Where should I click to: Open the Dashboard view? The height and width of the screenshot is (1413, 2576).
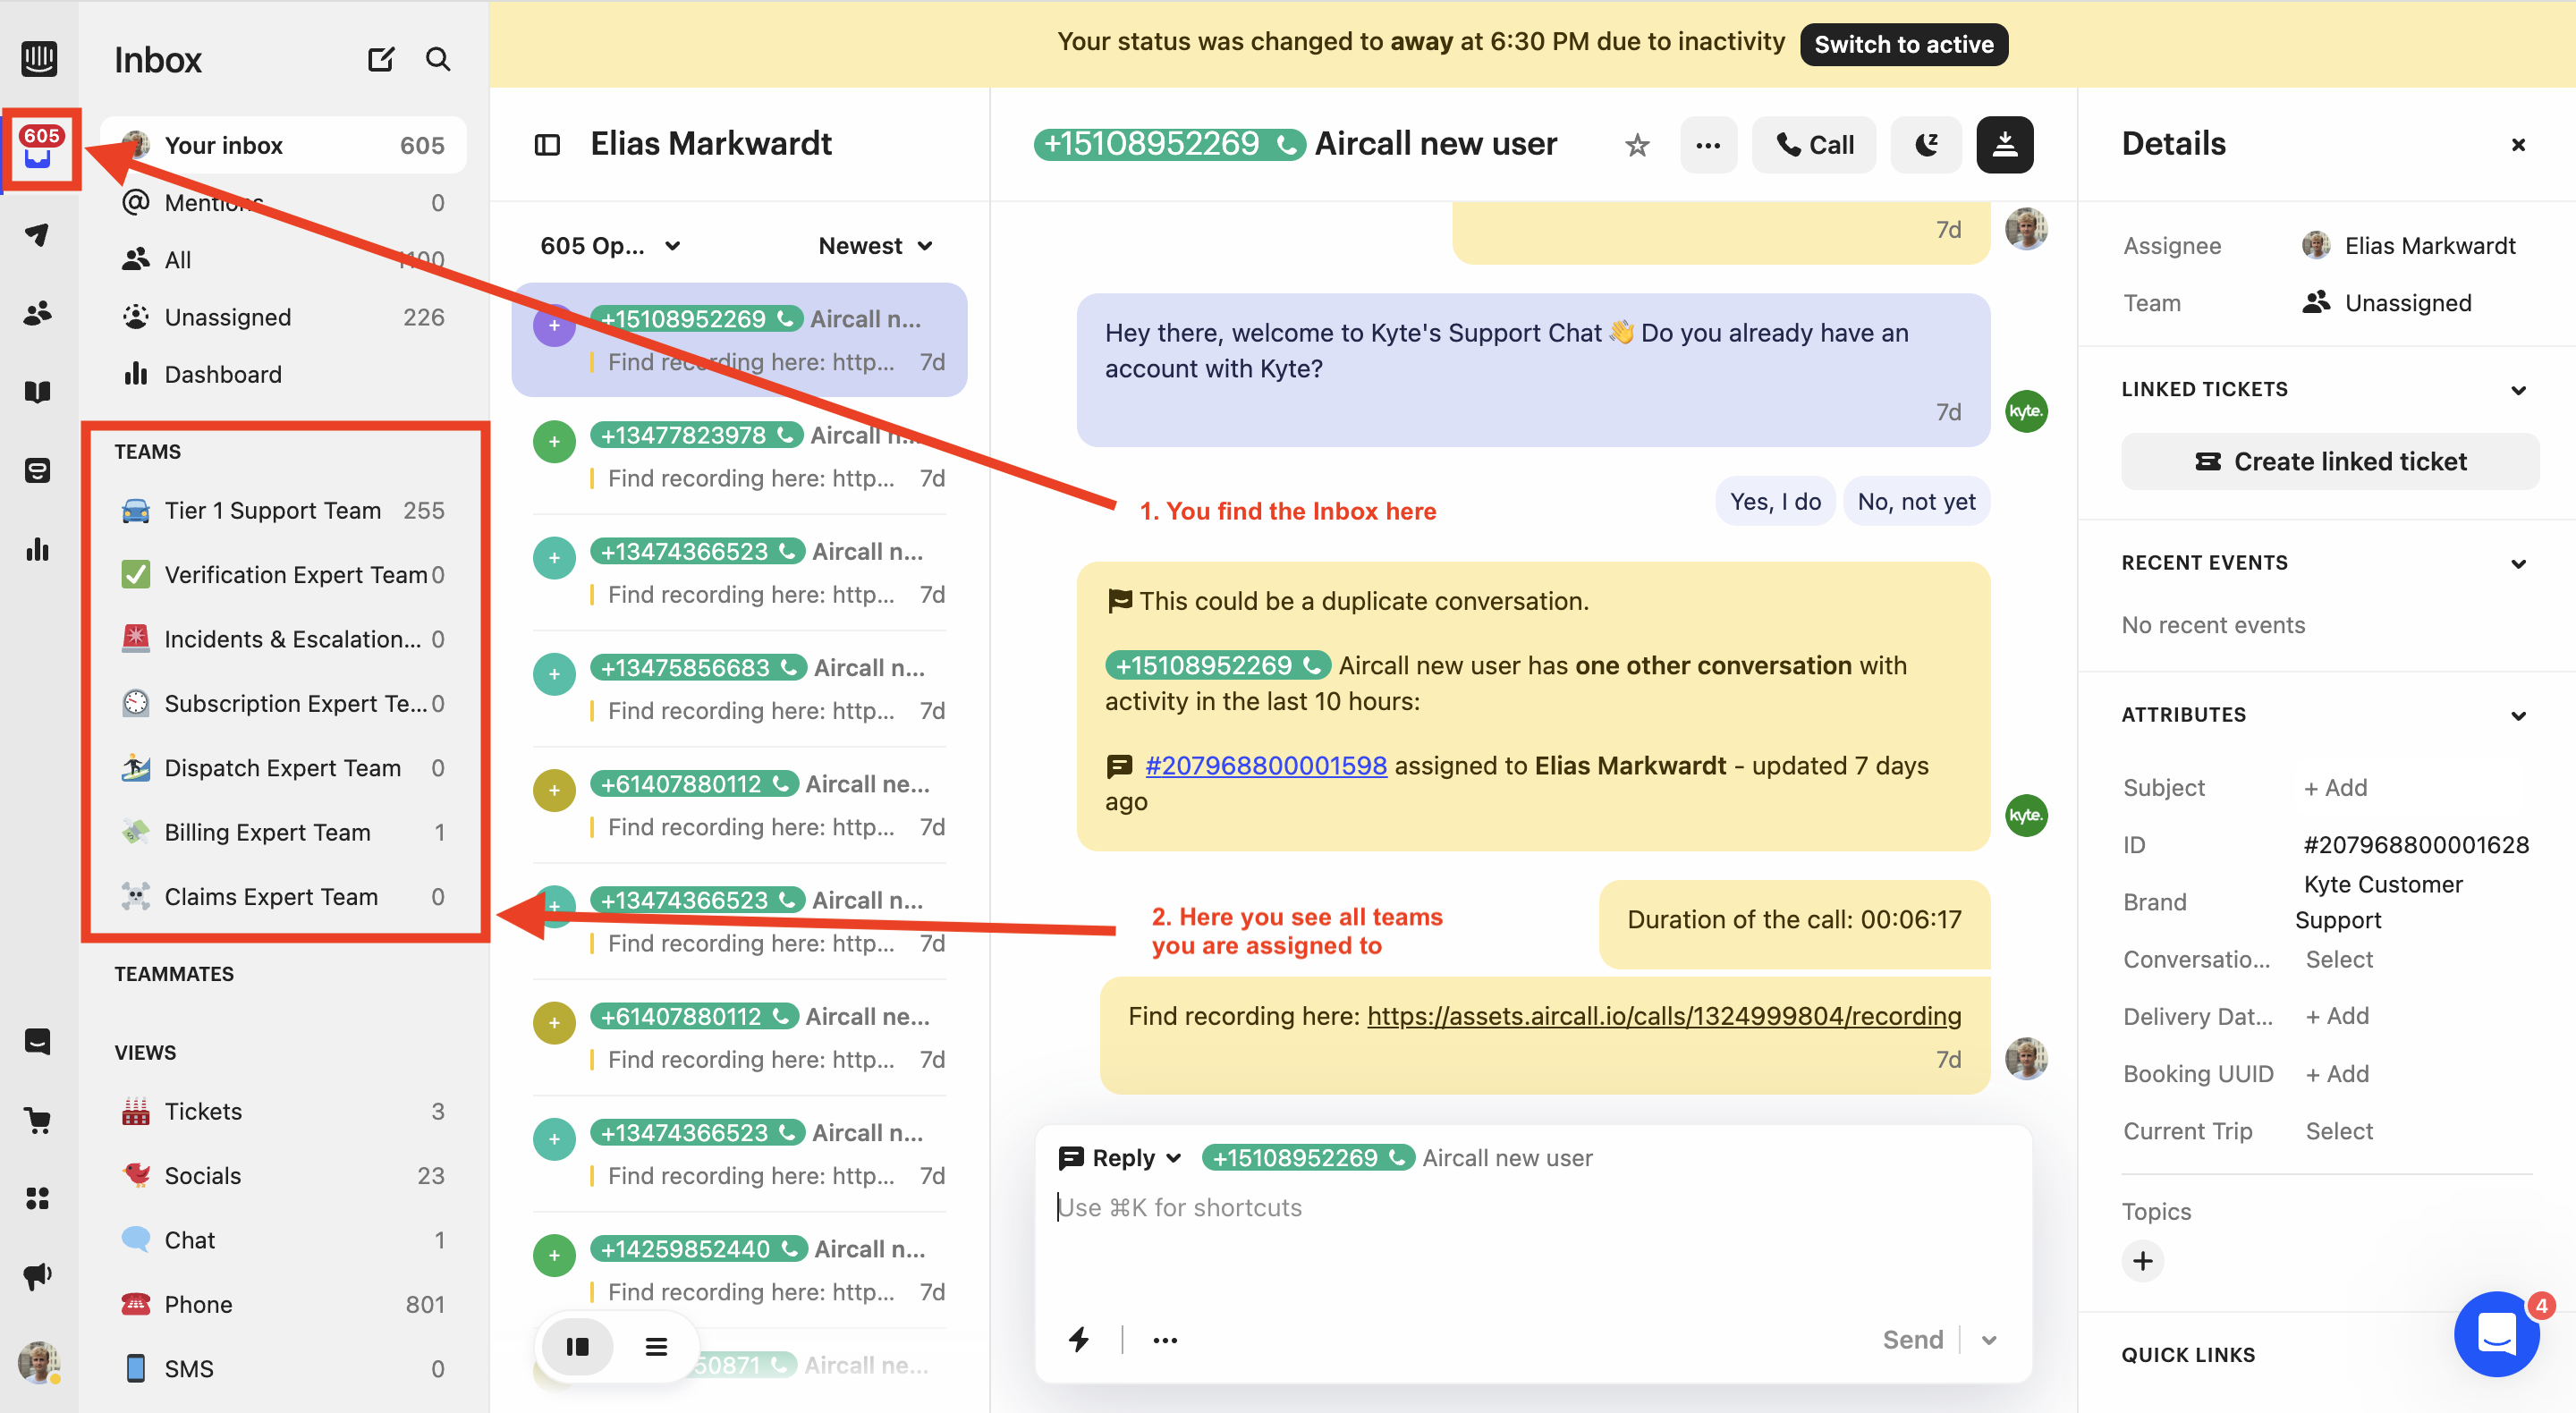click(x=283, y=374)
